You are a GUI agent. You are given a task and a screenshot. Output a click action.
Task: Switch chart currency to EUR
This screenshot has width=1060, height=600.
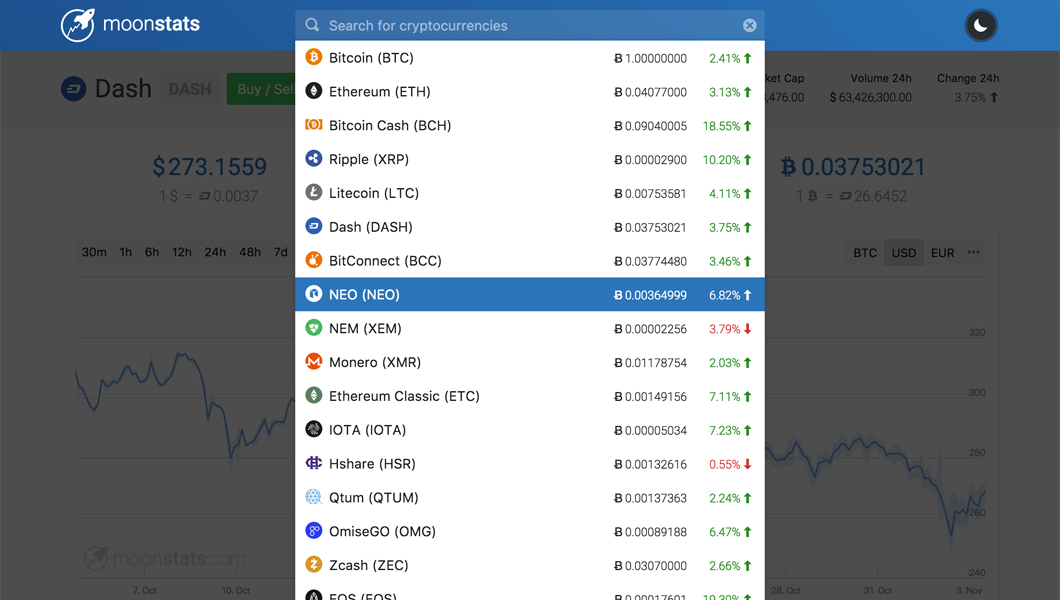pos(942,253)
